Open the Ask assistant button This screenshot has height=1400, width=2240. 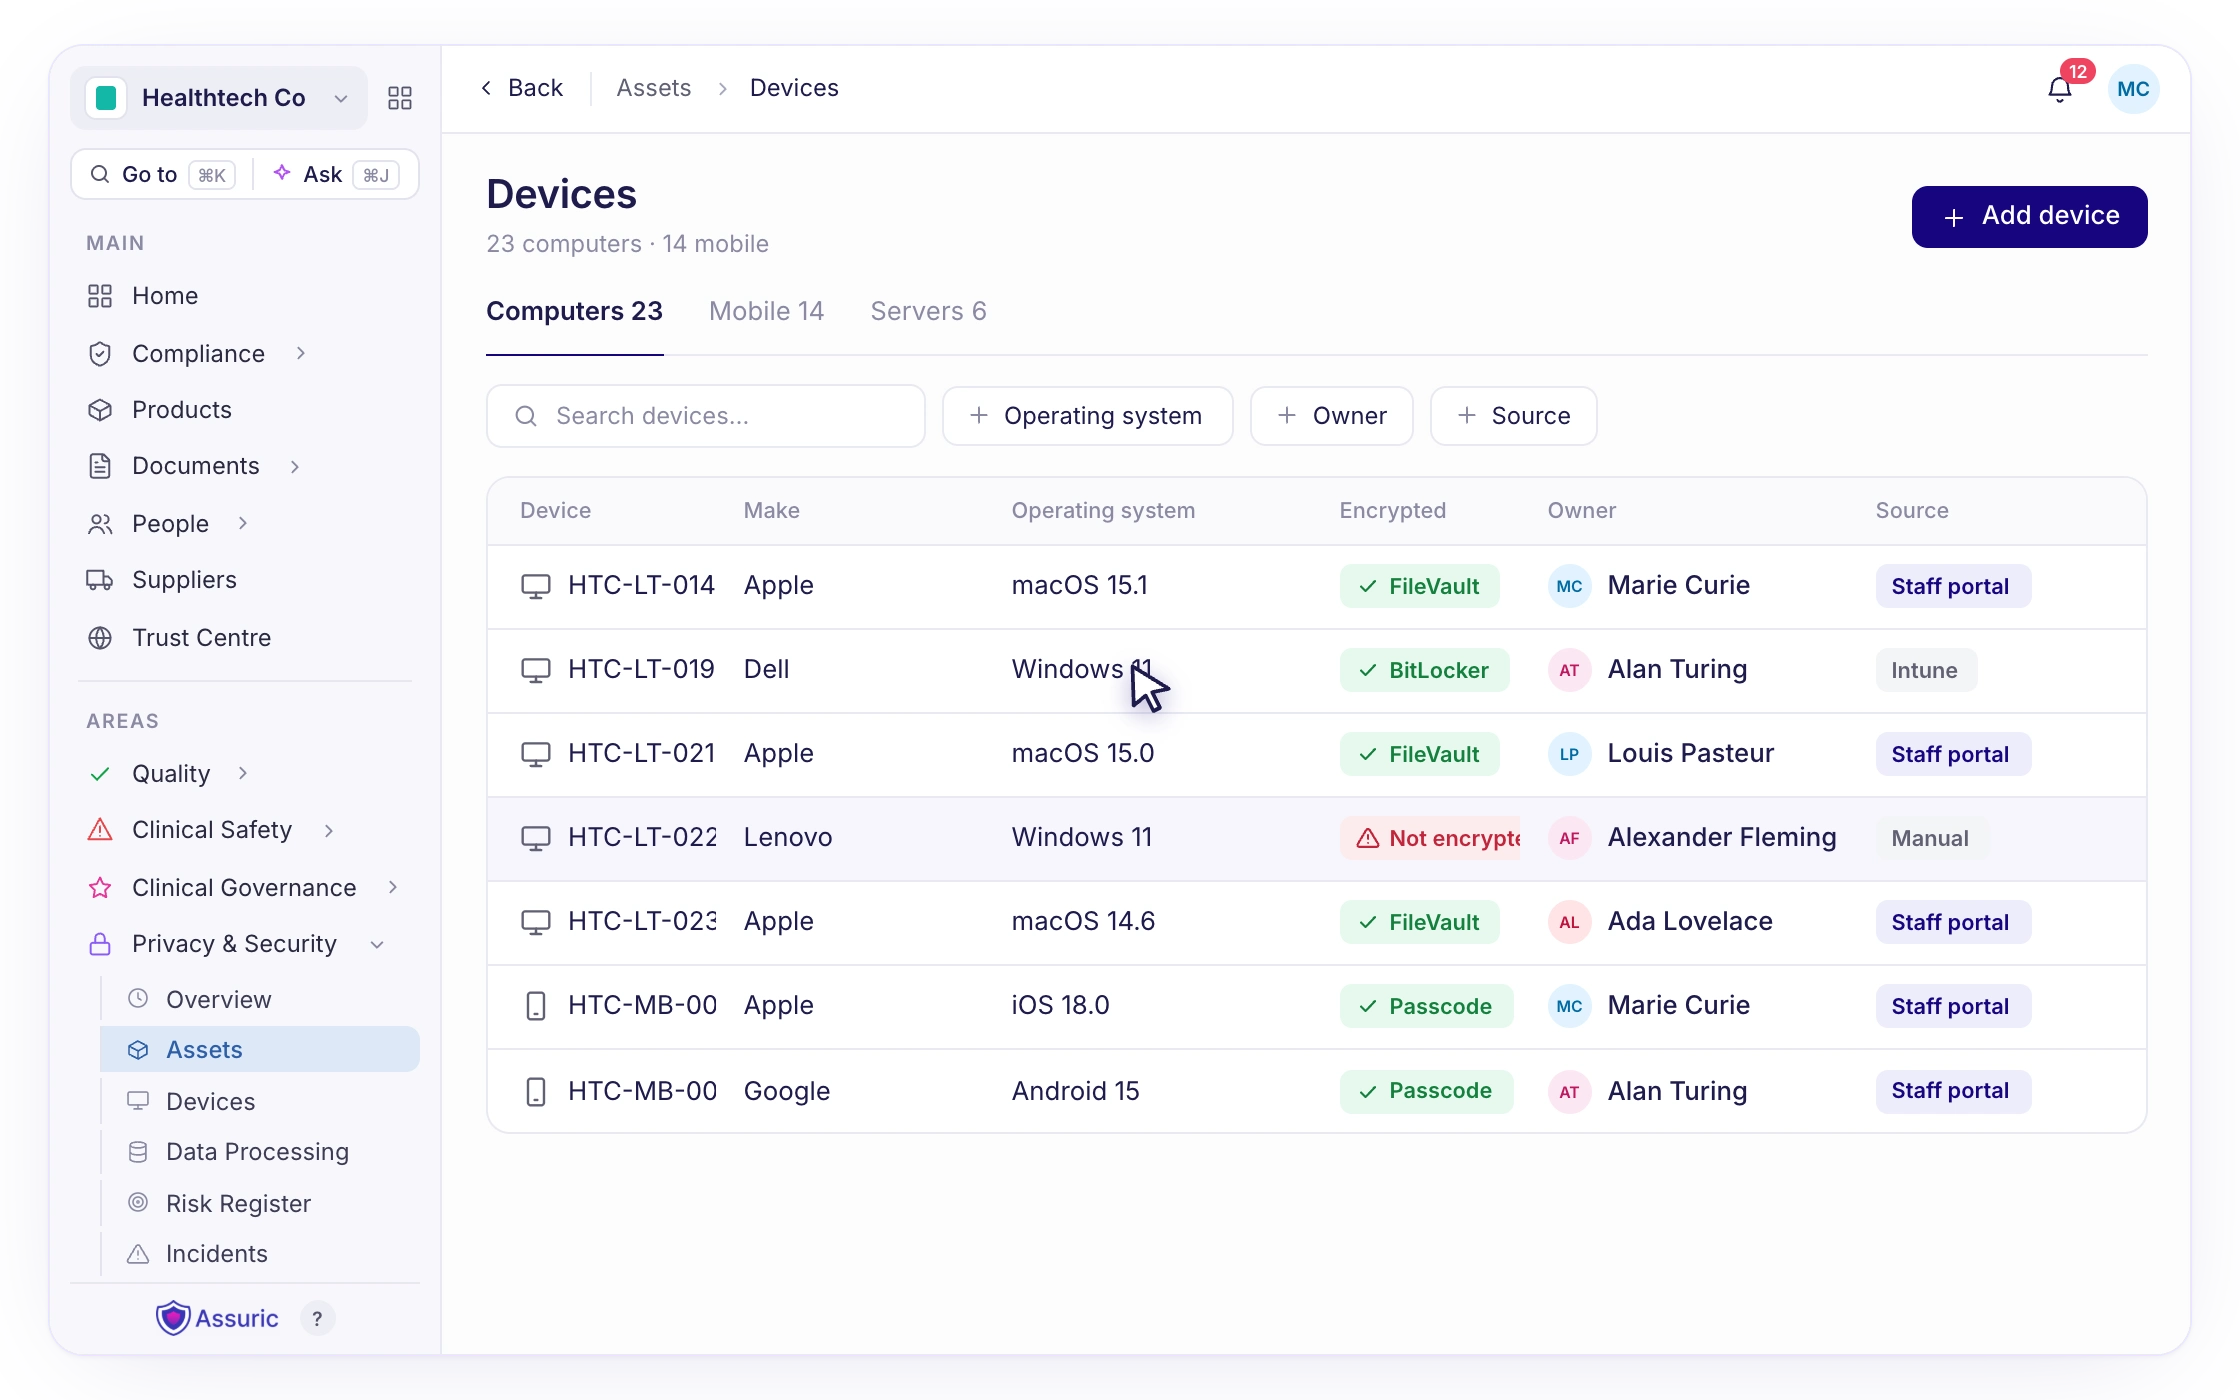coord(336,174)
